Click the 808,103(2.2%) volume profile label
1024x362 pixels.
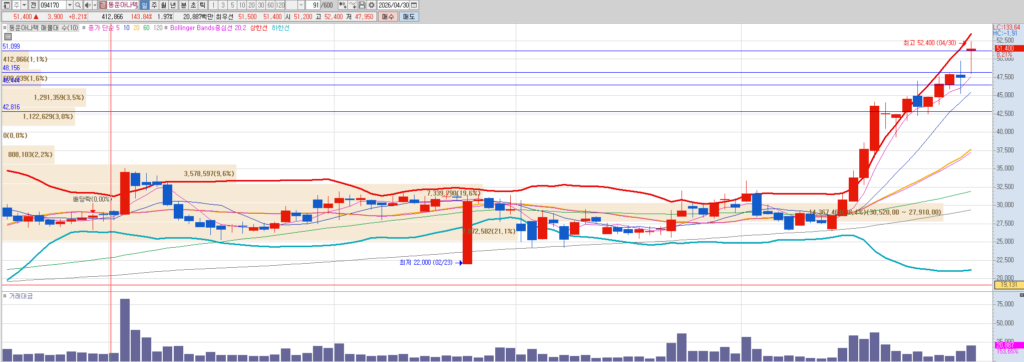30,155
